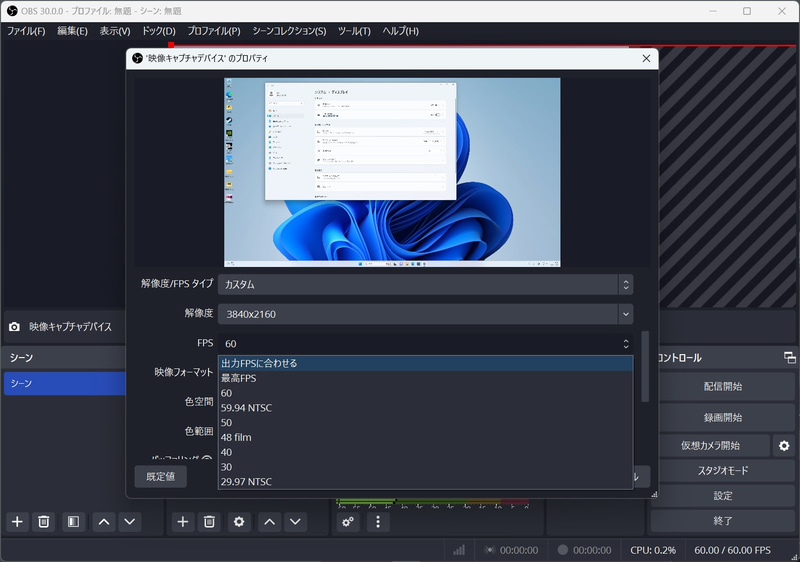
Task: Toggle スタジオモード button
Action: tap(723, 471)
